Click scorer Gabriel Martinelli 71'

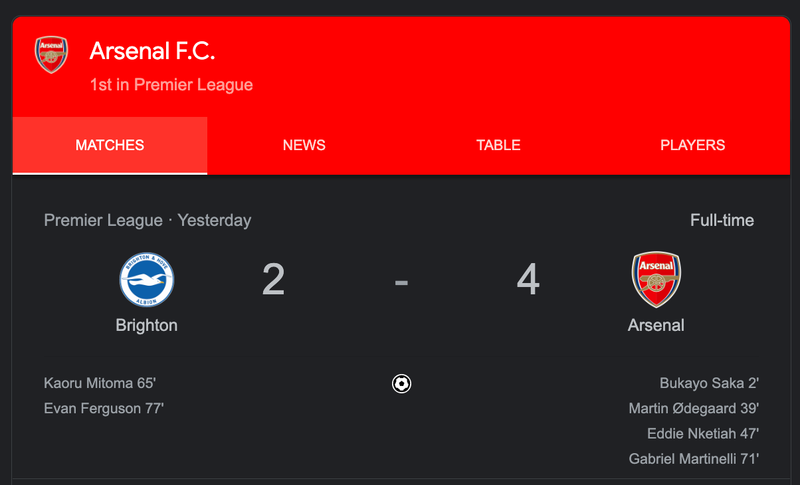694,459
